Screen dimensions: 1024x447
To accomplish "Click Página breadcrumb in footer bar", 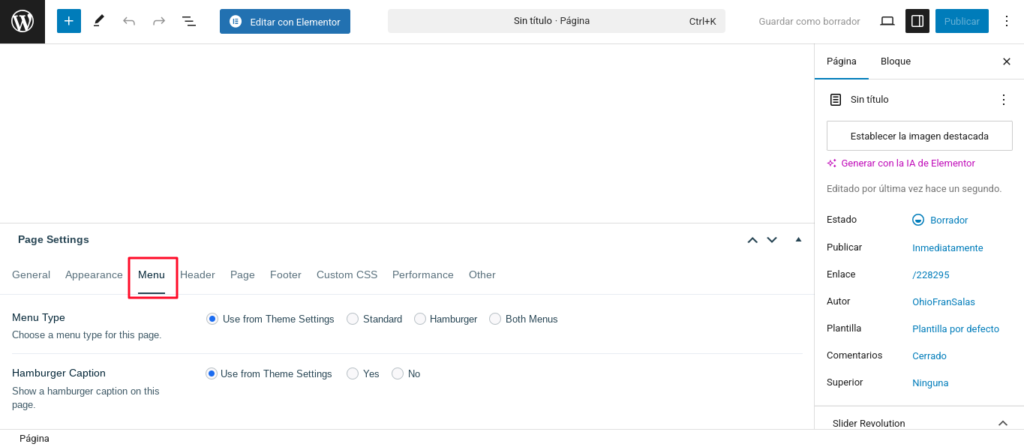I will tap(34, 439).
